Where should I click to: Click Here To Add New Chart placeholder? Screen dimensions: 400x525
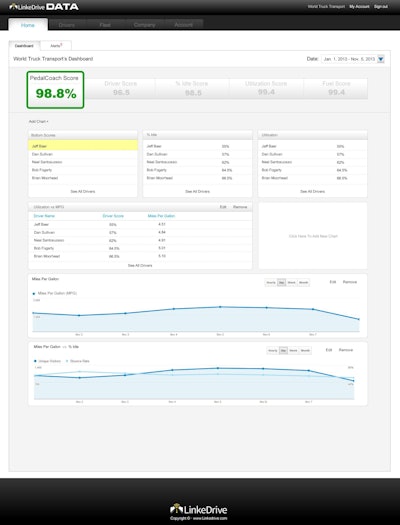(x=313, y=236)
